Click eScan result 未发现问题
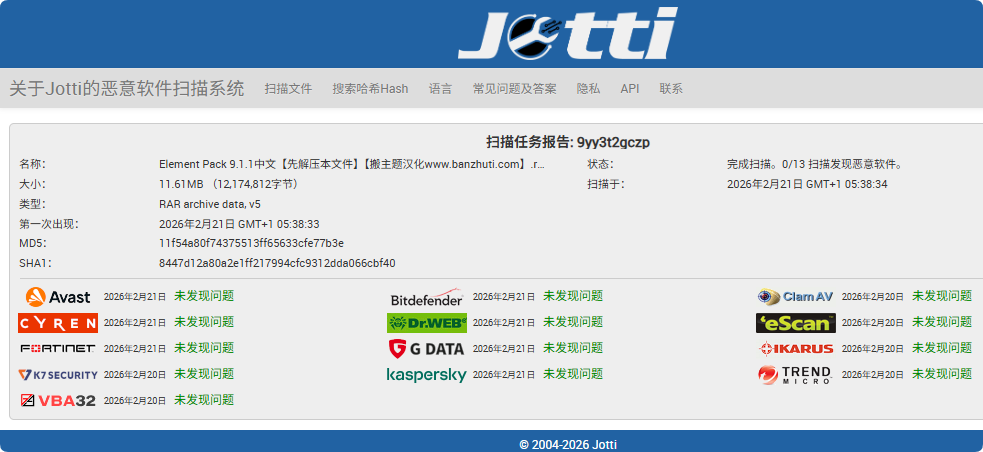Screen dimensions: 983x452 [942, 322]
